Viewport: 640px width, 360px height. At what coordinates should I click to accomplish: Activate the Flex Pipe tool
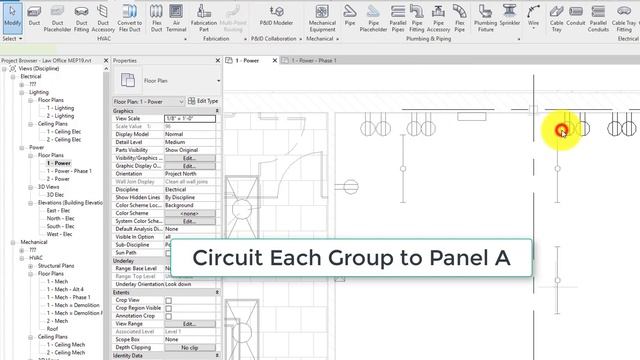(460, 18)
